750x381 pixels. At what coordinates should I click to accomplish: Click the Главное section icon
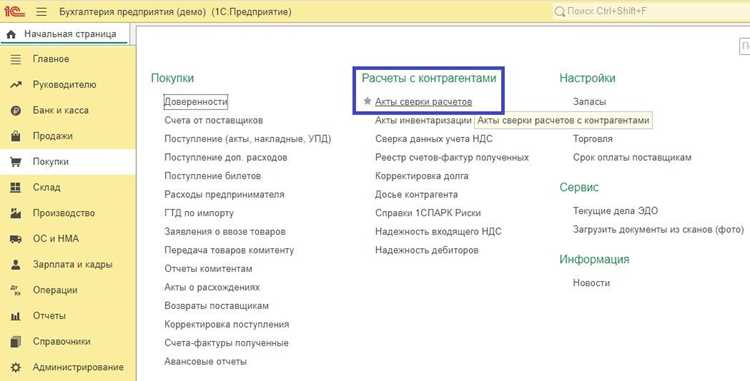tap(16, 59)
